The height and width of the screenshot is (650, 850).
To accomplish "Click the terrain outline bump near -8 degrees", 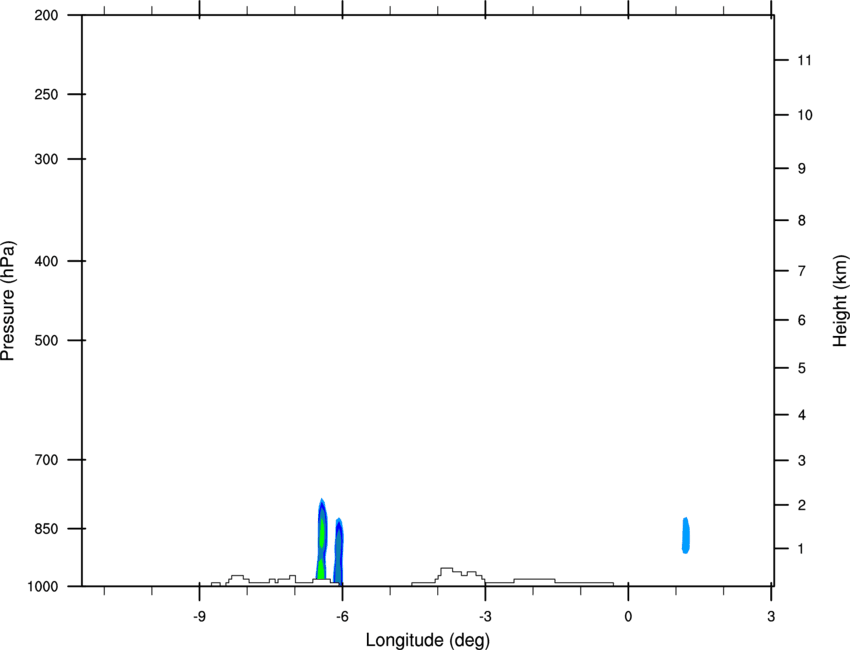I will coord(237,579).
